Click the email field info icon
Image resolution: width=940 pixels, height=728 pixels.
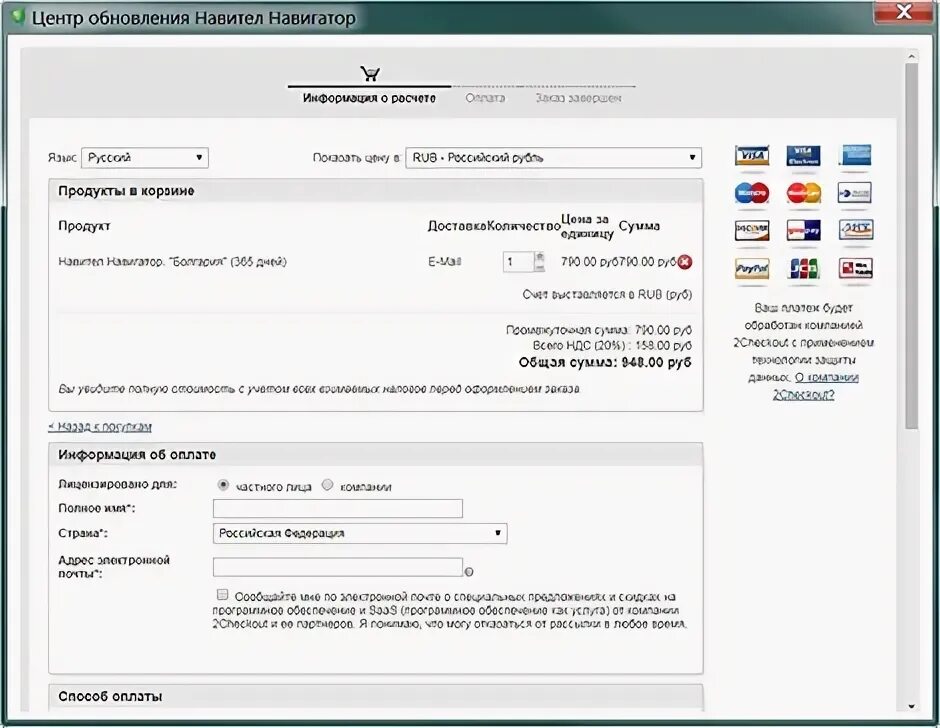coord(469,572)
